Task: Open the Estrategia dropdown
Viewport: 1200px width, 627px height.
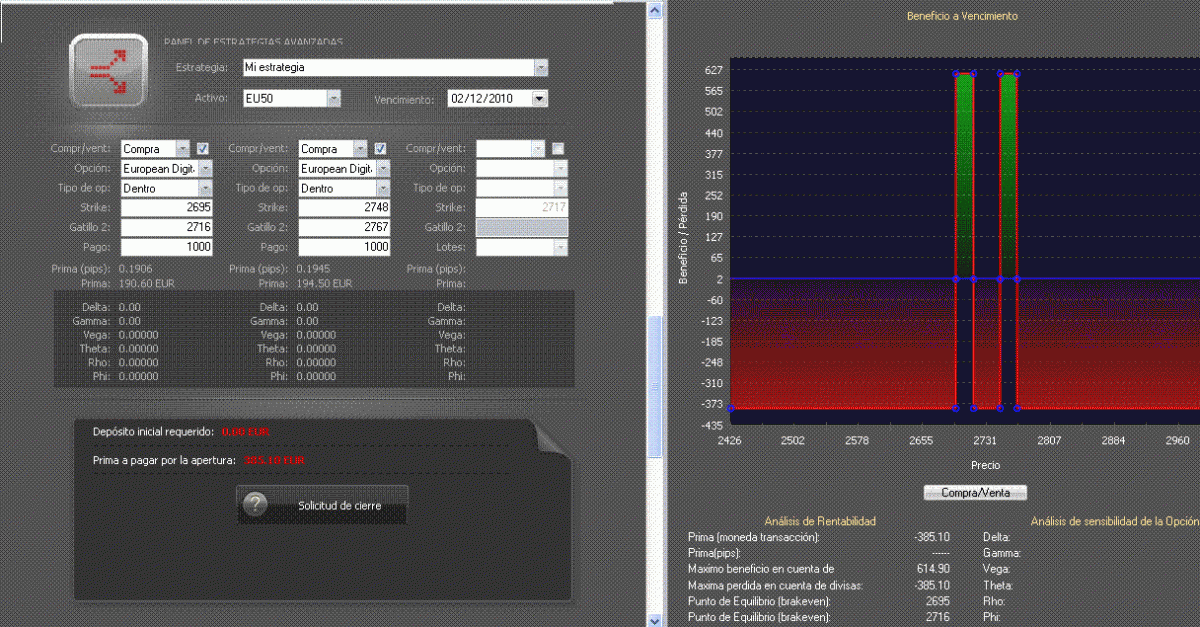Action: pos(540,68)
